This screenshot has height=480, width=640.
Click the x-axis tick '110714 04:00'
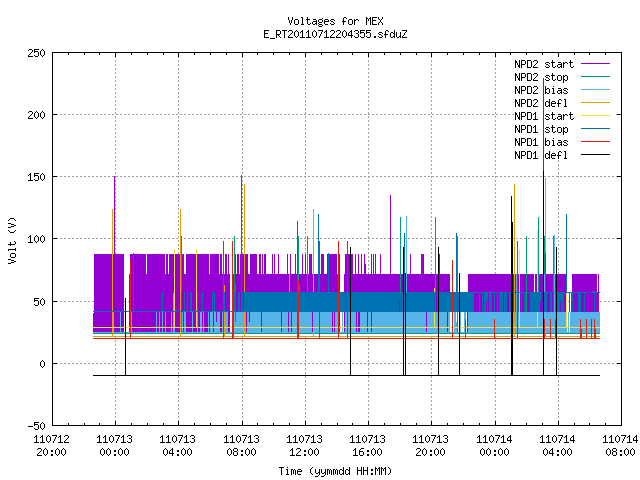click(558, 446)
